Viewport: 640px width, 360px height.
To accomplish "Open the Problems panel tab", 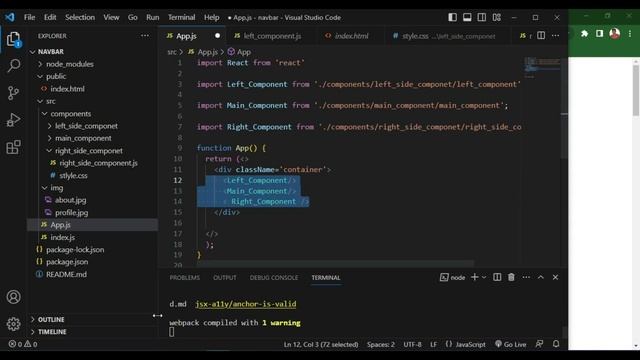I will pos(184,278).
